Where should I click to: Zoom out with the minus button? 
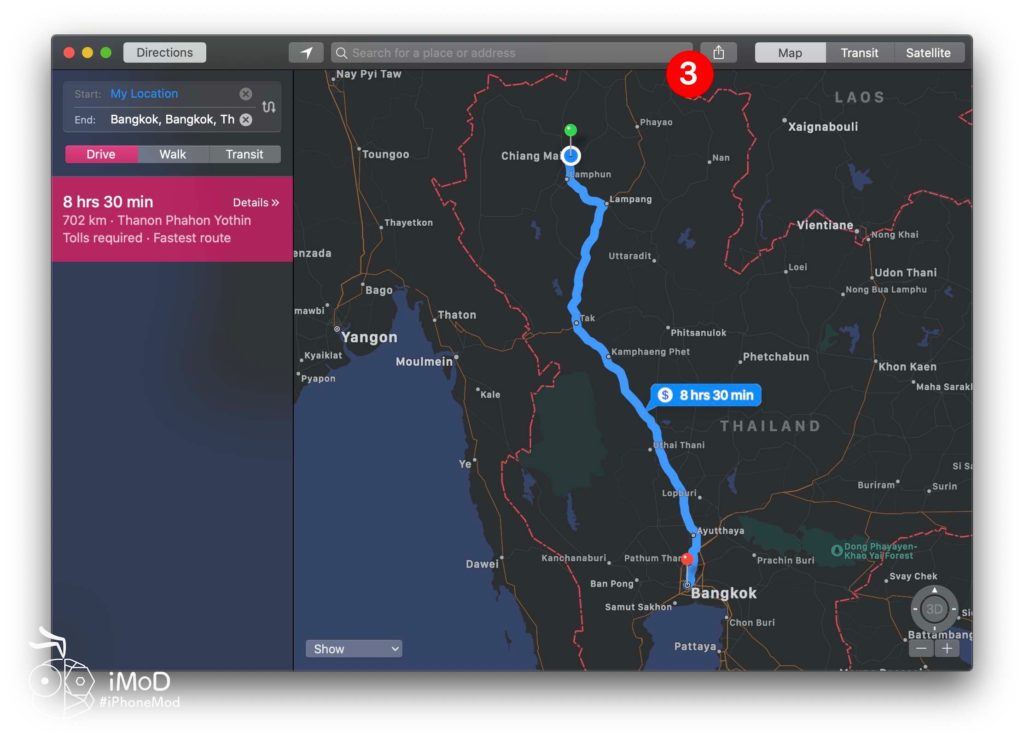coord(921,648)
